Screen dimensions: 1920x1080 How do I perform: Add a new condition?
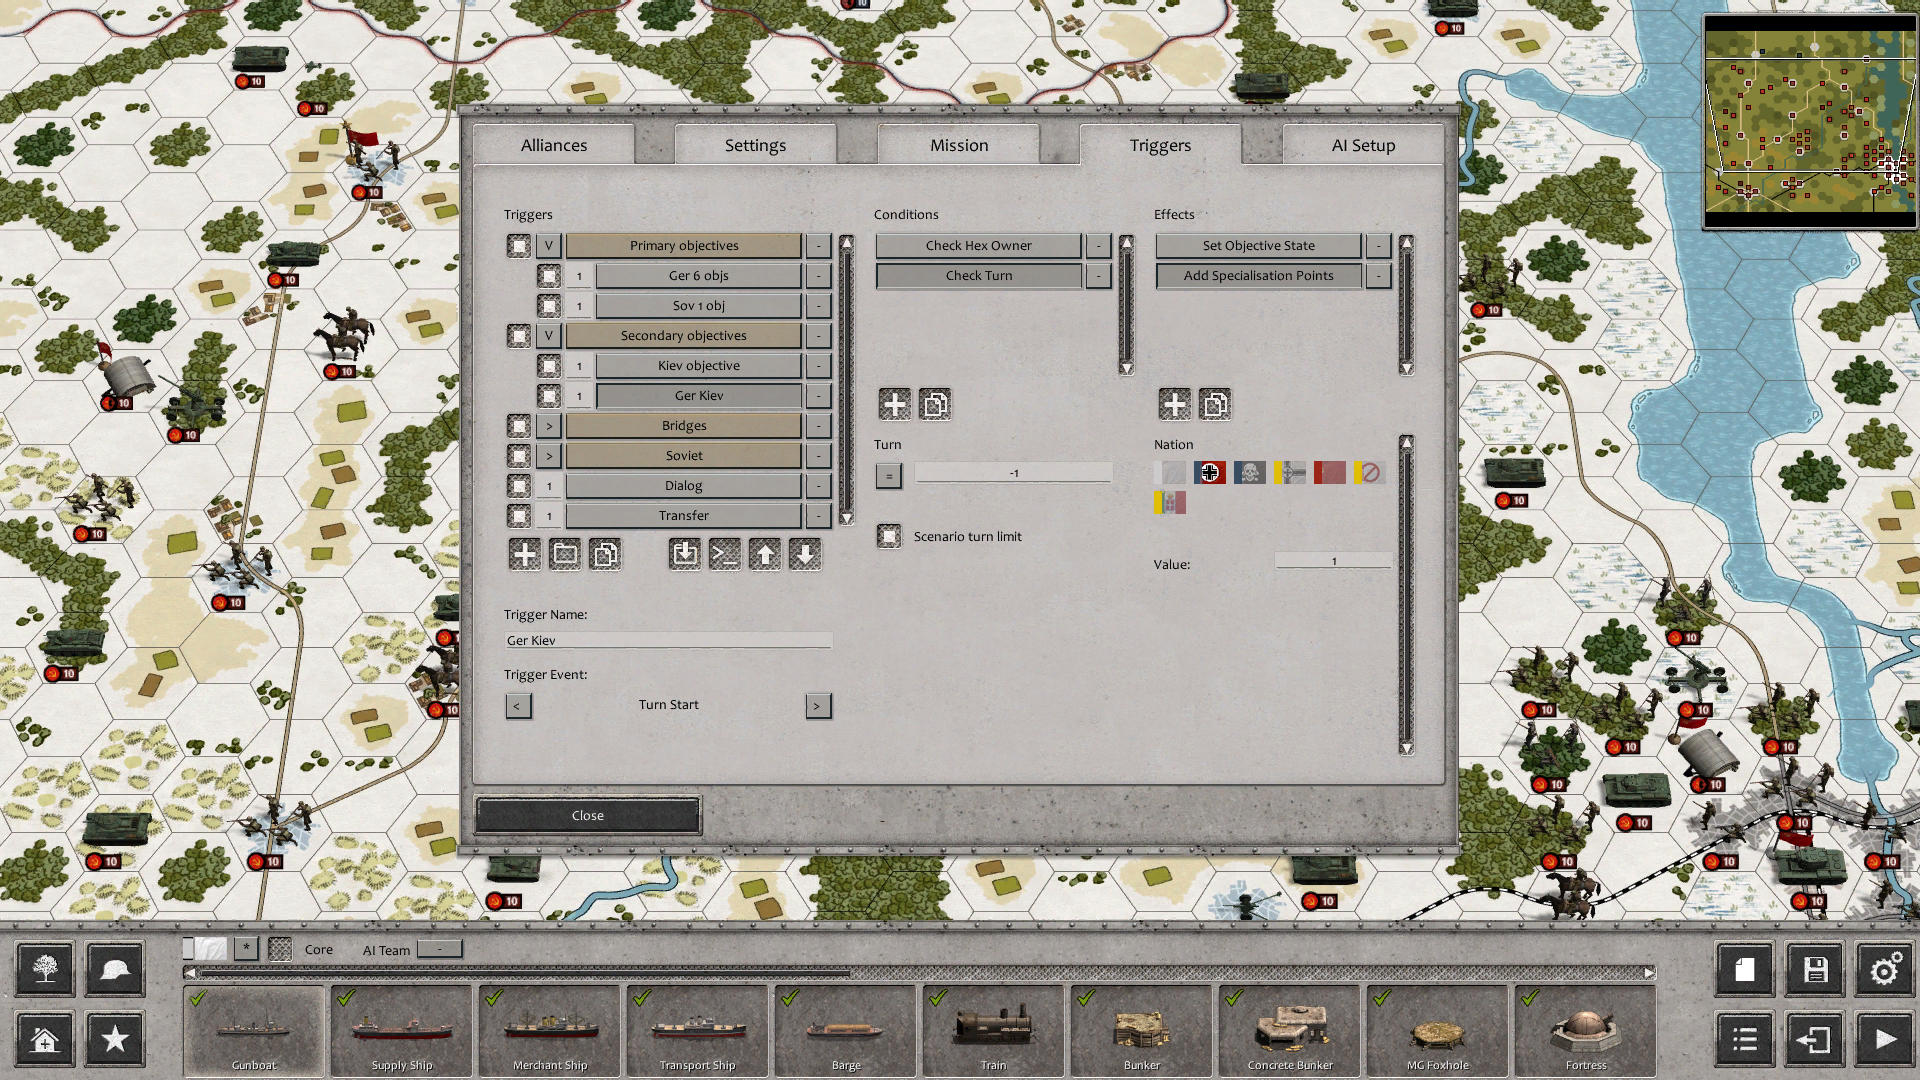pos(895,404)
